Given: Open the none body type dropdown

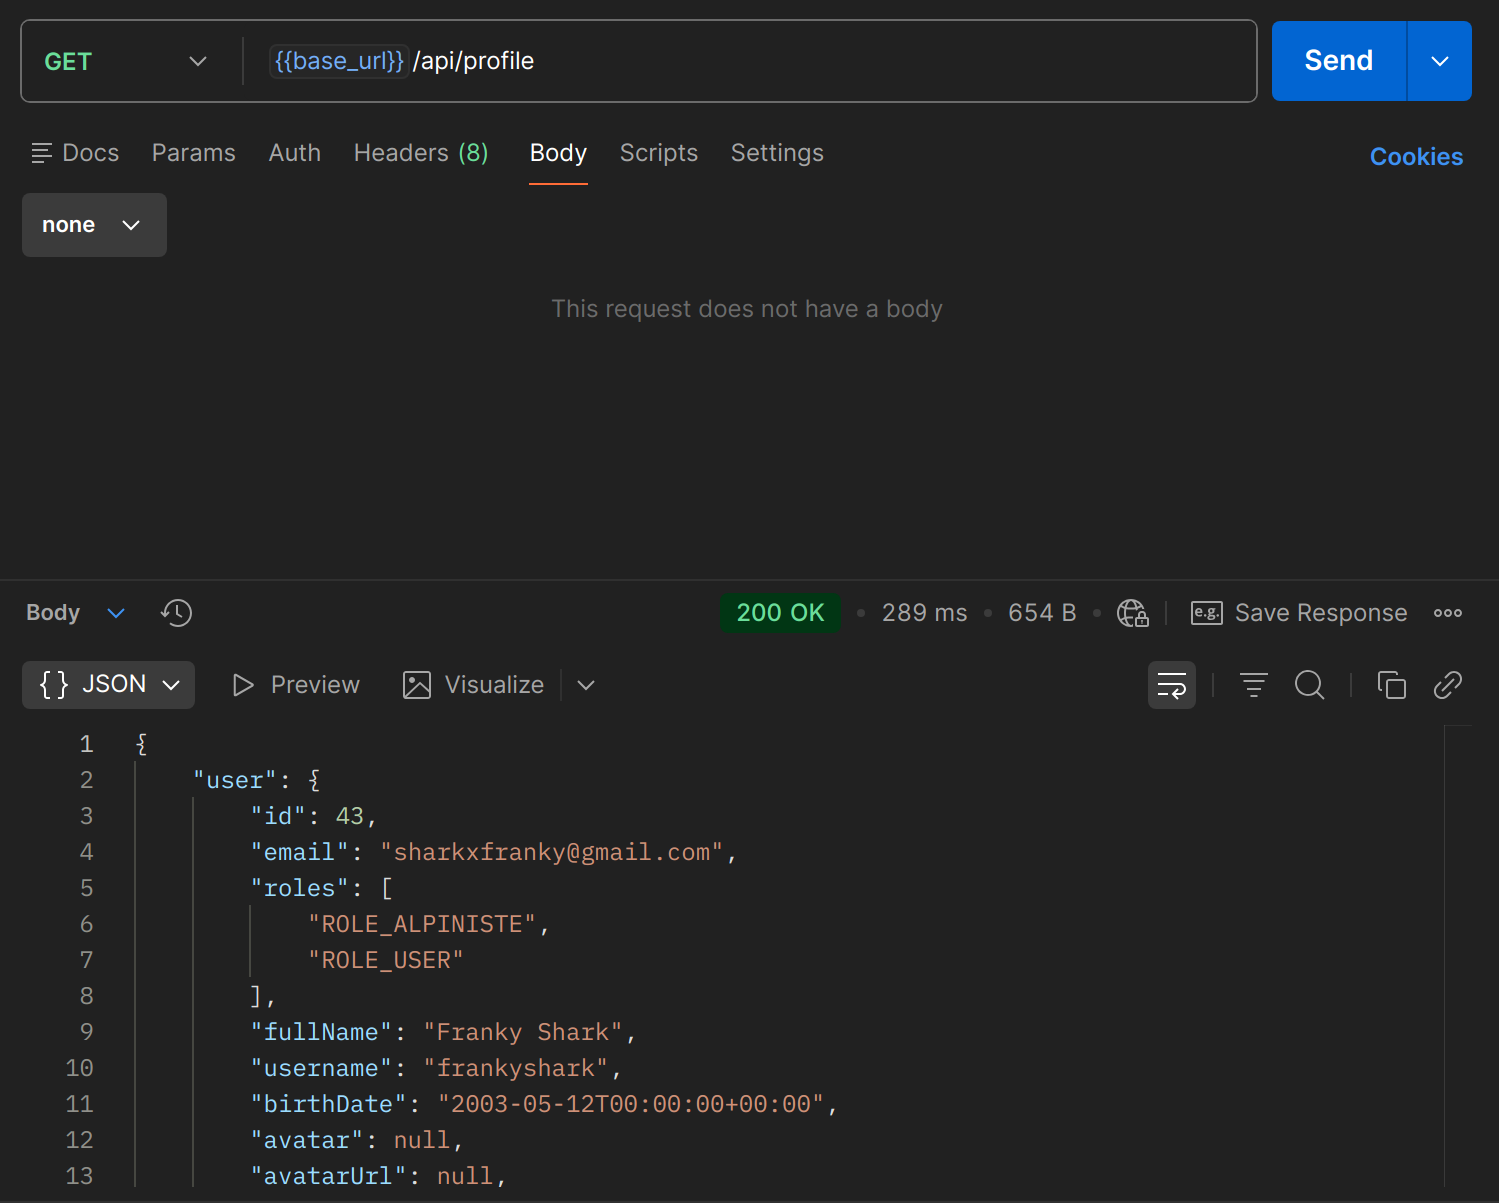Looking at the screenshot, I should click(94, 225).
